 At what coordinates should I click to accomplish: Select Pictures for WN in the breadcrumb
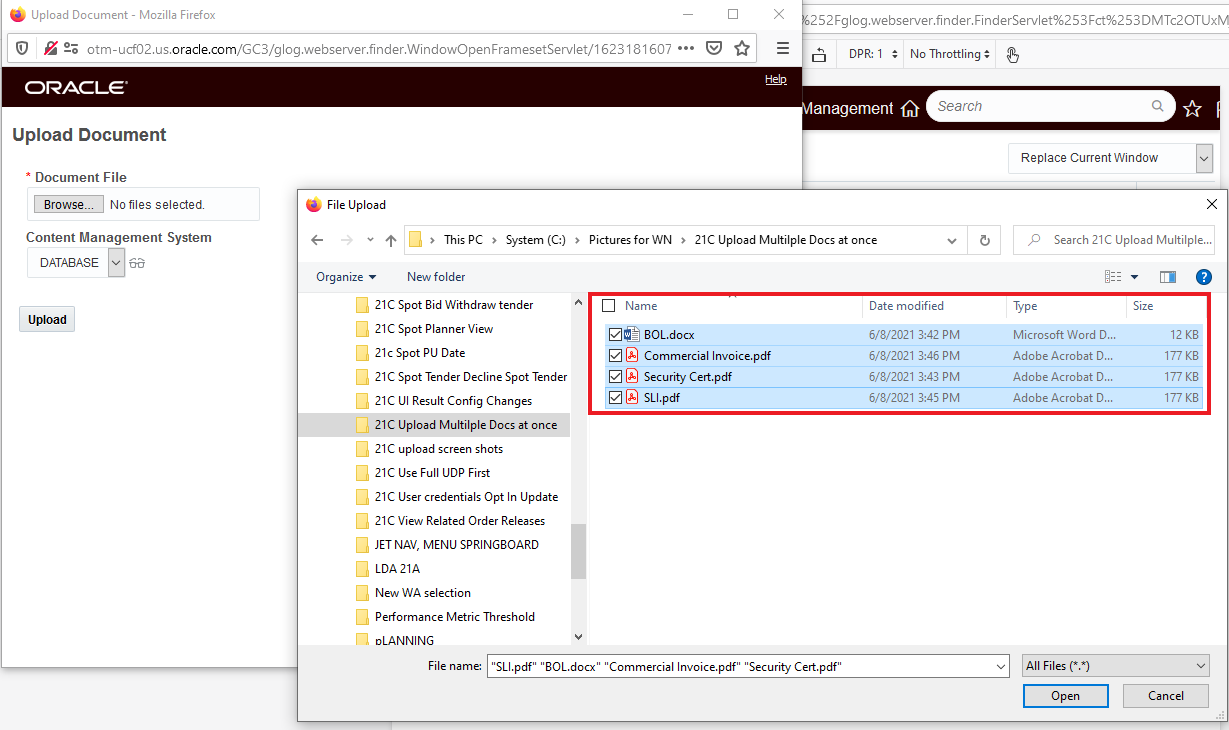pyautogui.click(x=631, y=240)
